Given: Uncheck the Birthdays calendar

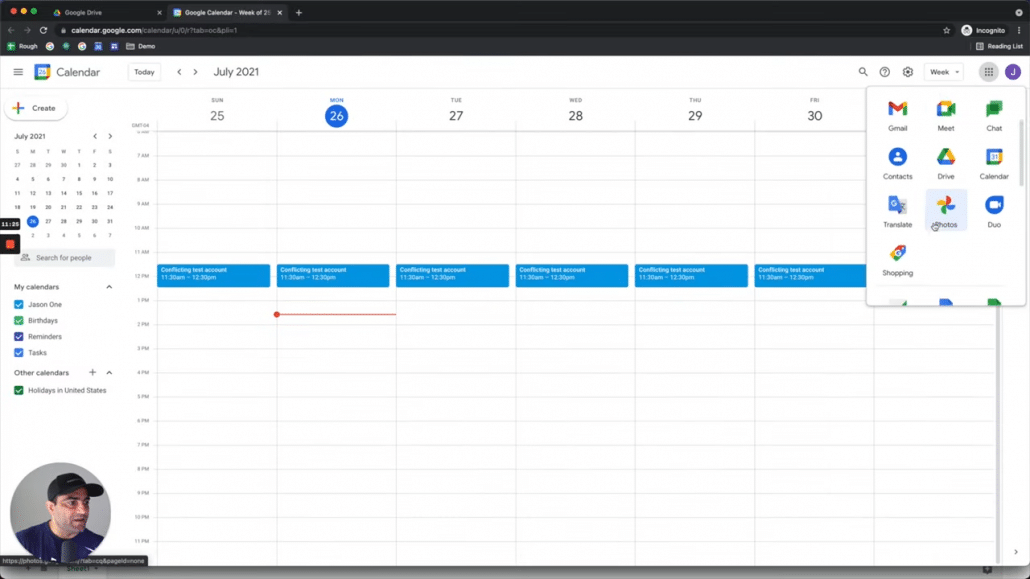Looking at the screenshot, I should [x=18, y=321].
